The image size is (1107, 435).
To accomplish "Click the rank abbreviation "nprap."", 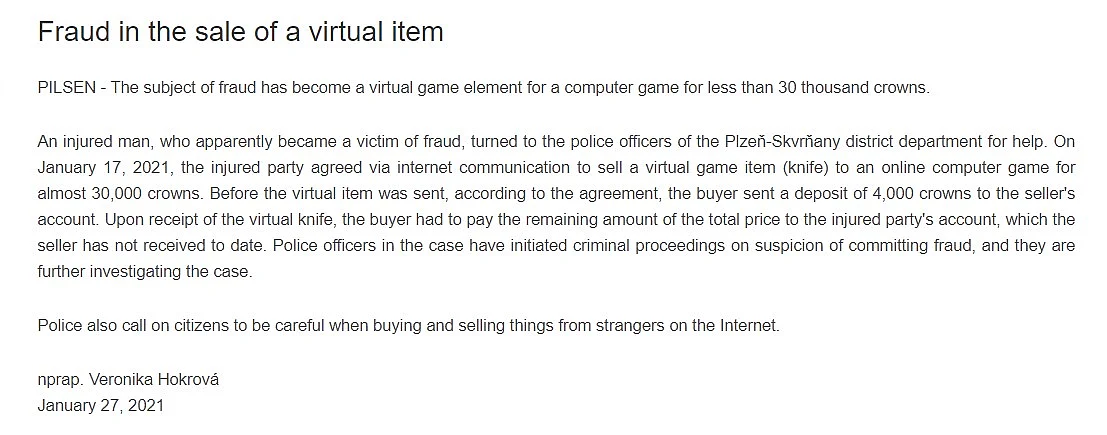I will pos(61,379).
